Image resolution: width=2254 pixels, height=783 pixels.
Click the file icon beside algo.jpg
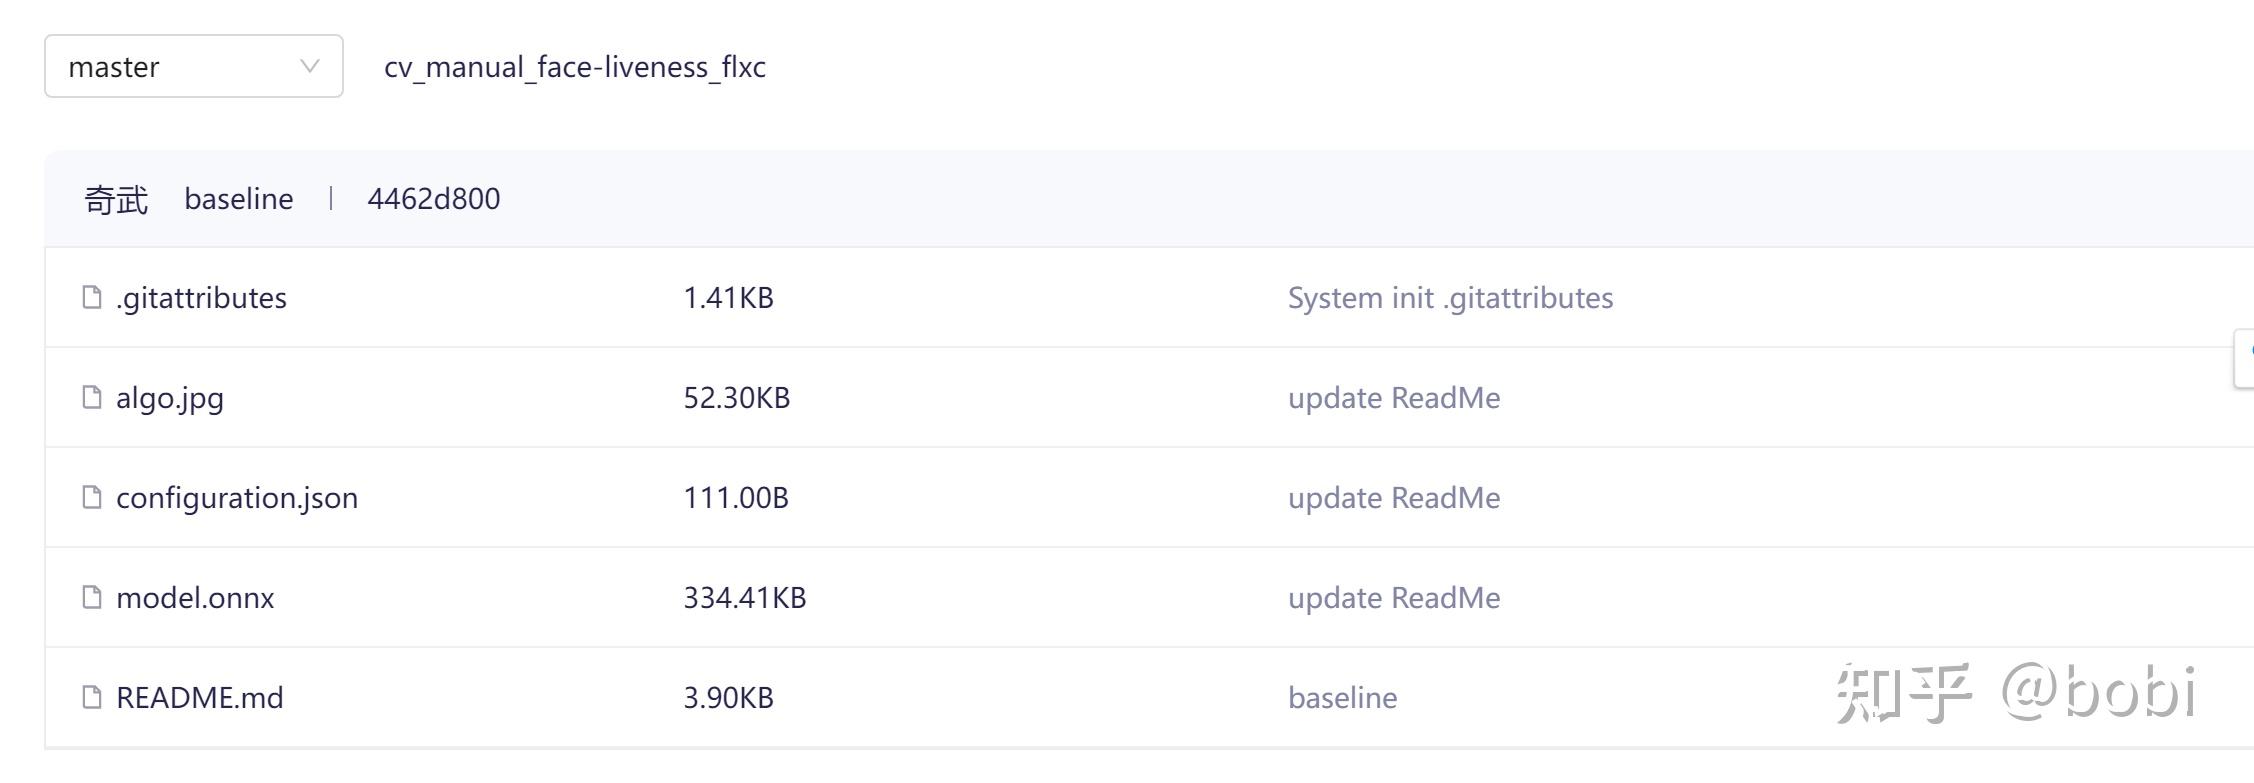coord(92,397)
